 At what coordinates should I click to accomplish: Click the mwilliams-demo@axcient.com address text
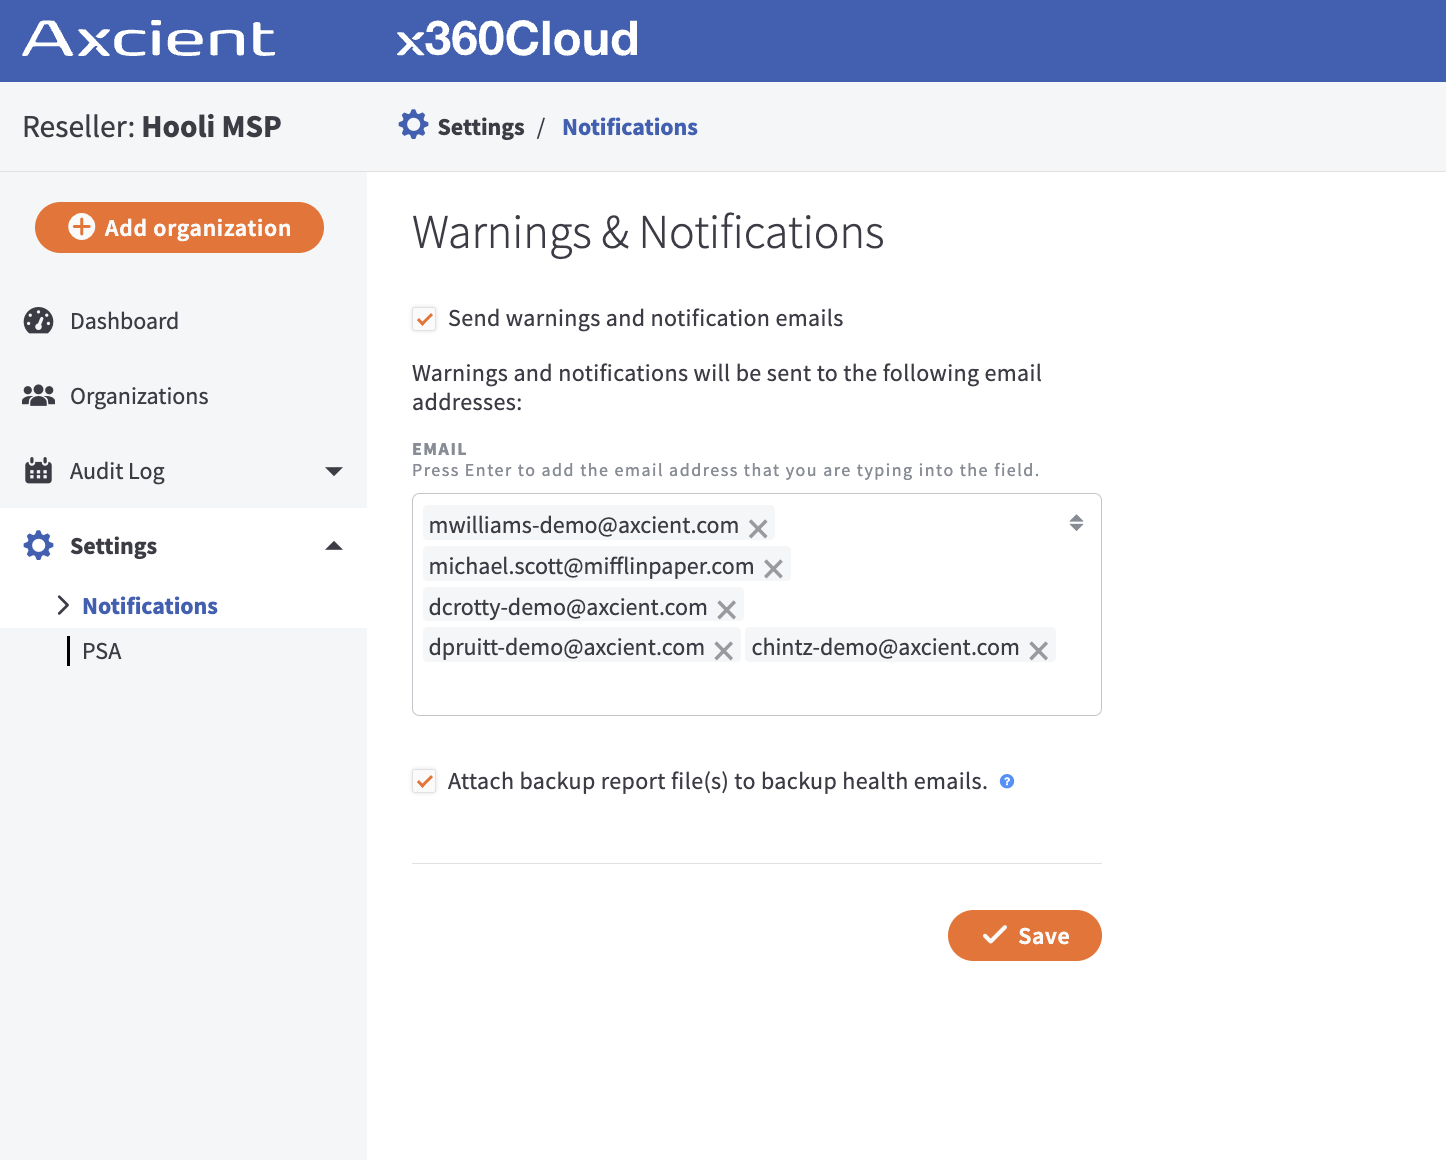(584, 525)
